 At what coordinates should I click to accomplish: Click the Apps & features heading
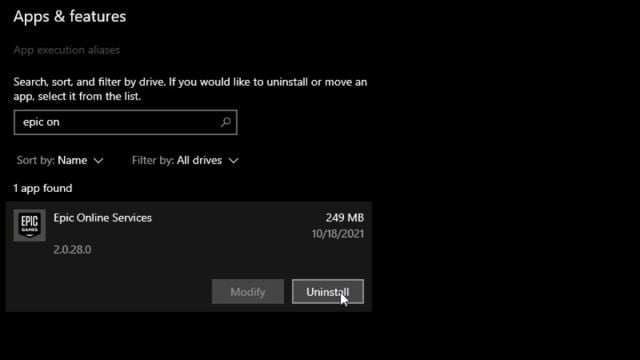click(x=70, y=16)
